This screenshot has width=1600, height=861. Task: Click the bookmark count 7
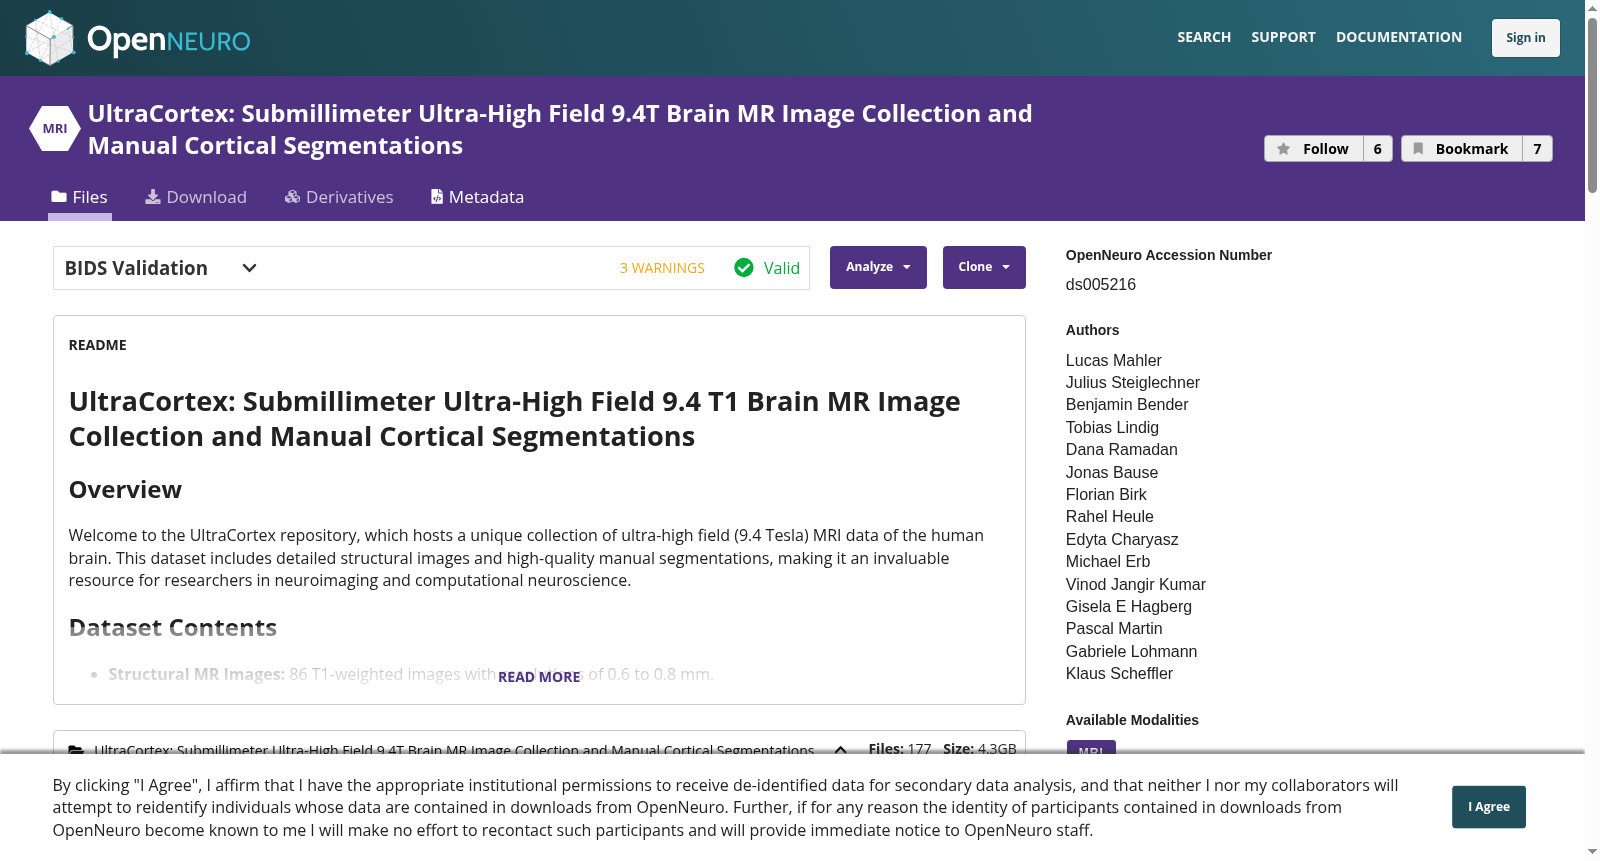pyautogui.click(x=1538, y=149)
